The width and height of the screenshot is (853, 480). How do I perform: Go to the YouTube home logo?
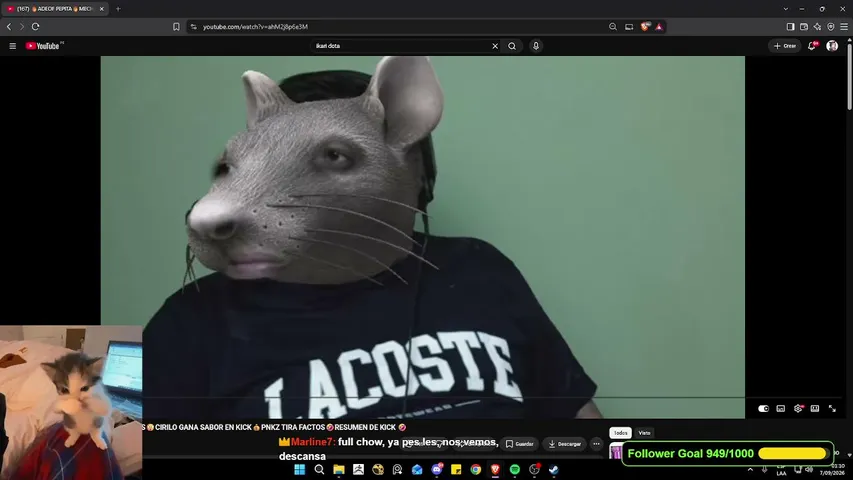44,46
